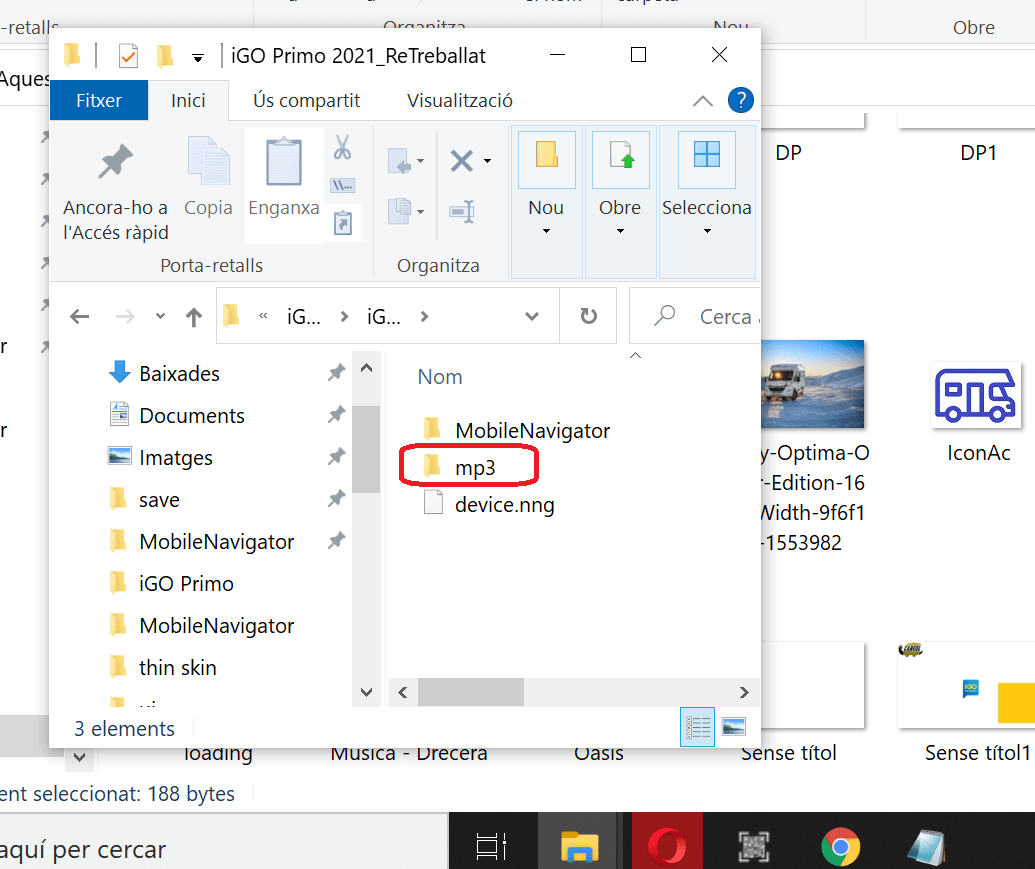
Task: Click the Enganxa clipboard icon
Action: tap(283, 163)
